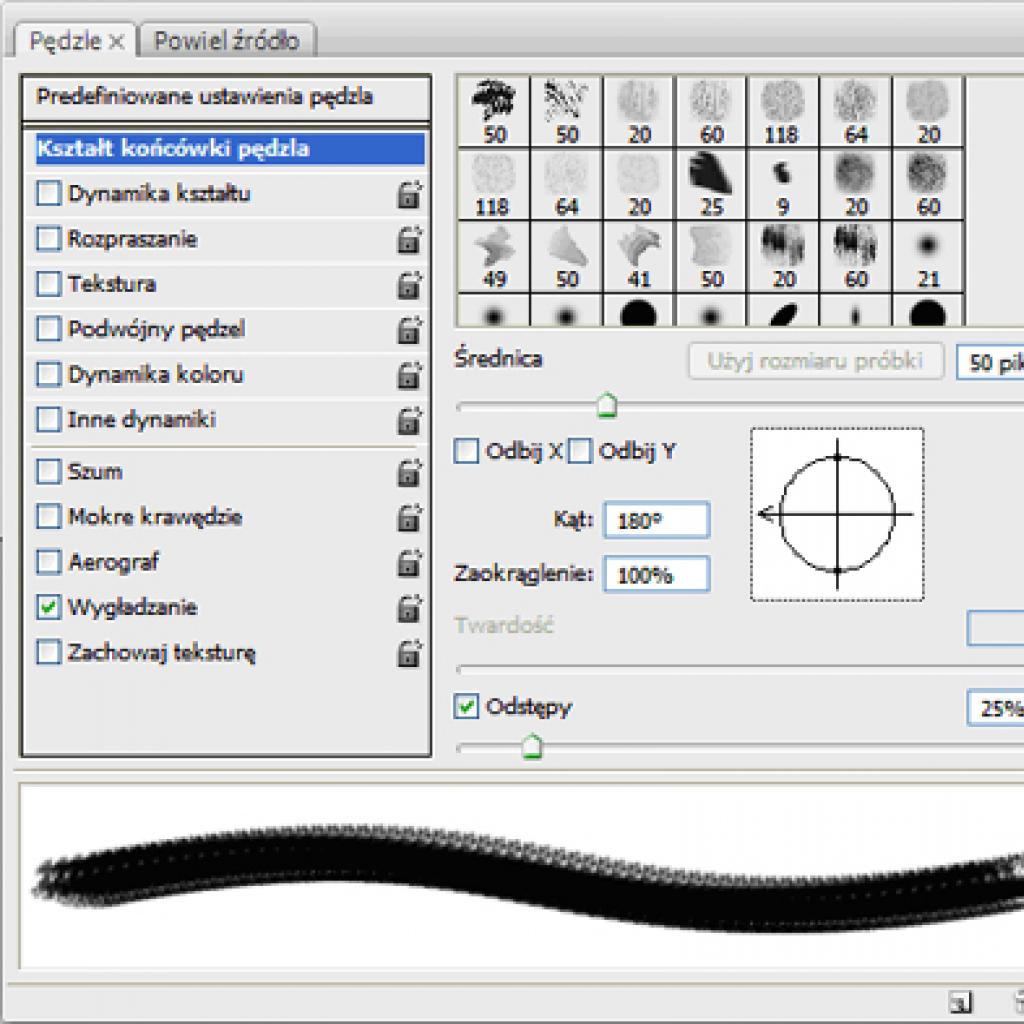This screenshot has width=1024, height=1024.
Task: Toggle lock icon for Wygładzanie
Action: (x=409, y=608)
